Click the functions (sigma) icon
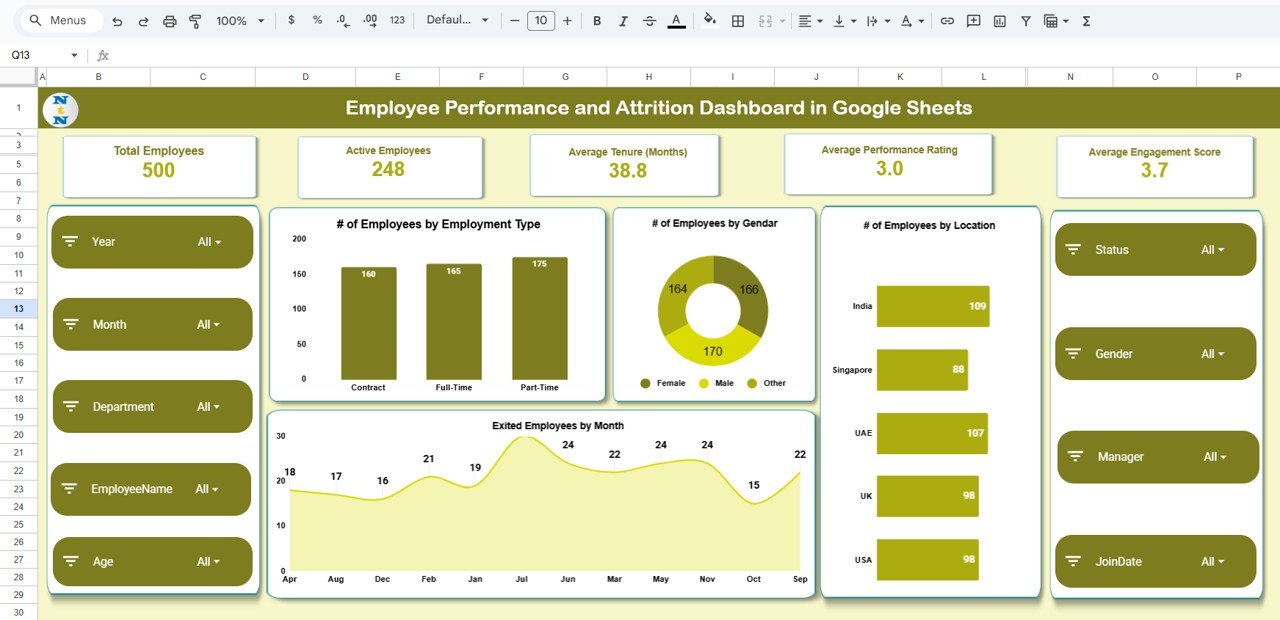 (x=1086, y=19)
